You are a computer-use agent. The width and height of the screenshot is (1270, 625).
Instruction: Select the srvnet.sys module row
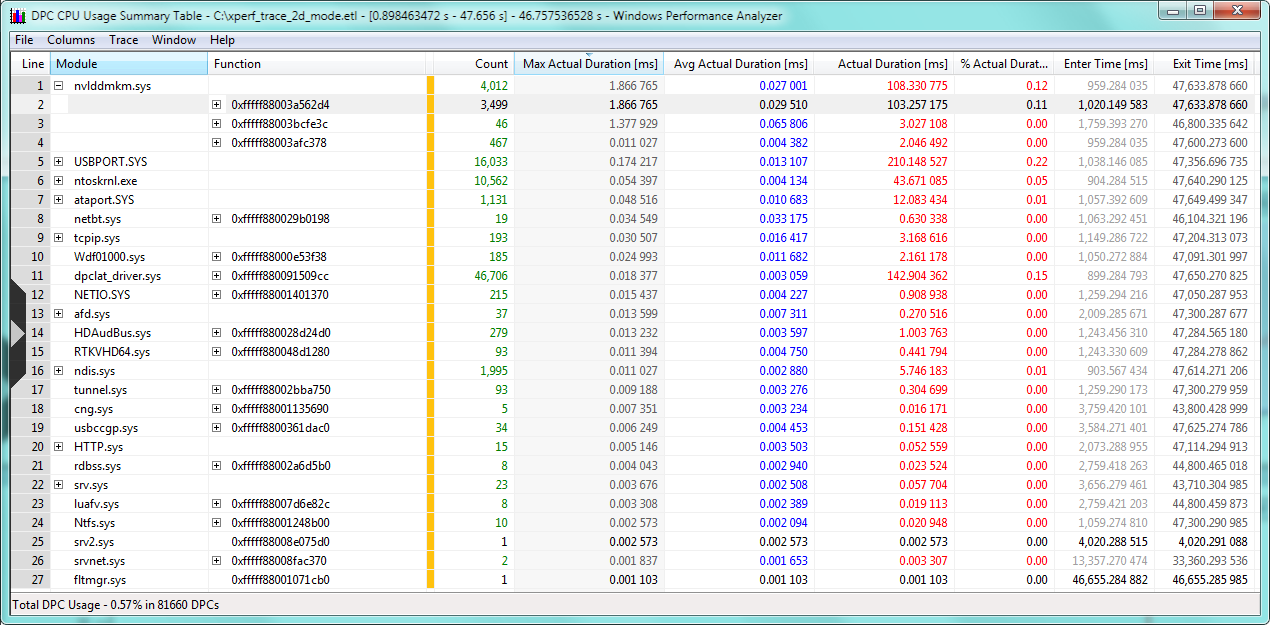tap(634, 561)
